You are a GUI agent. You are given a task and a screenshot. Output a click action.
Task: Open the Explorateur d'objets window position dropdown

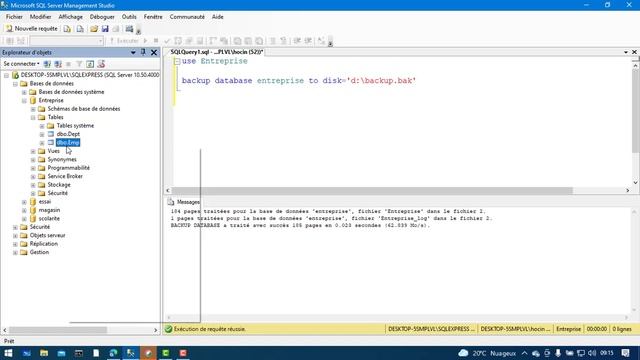(x=133, y=52)
